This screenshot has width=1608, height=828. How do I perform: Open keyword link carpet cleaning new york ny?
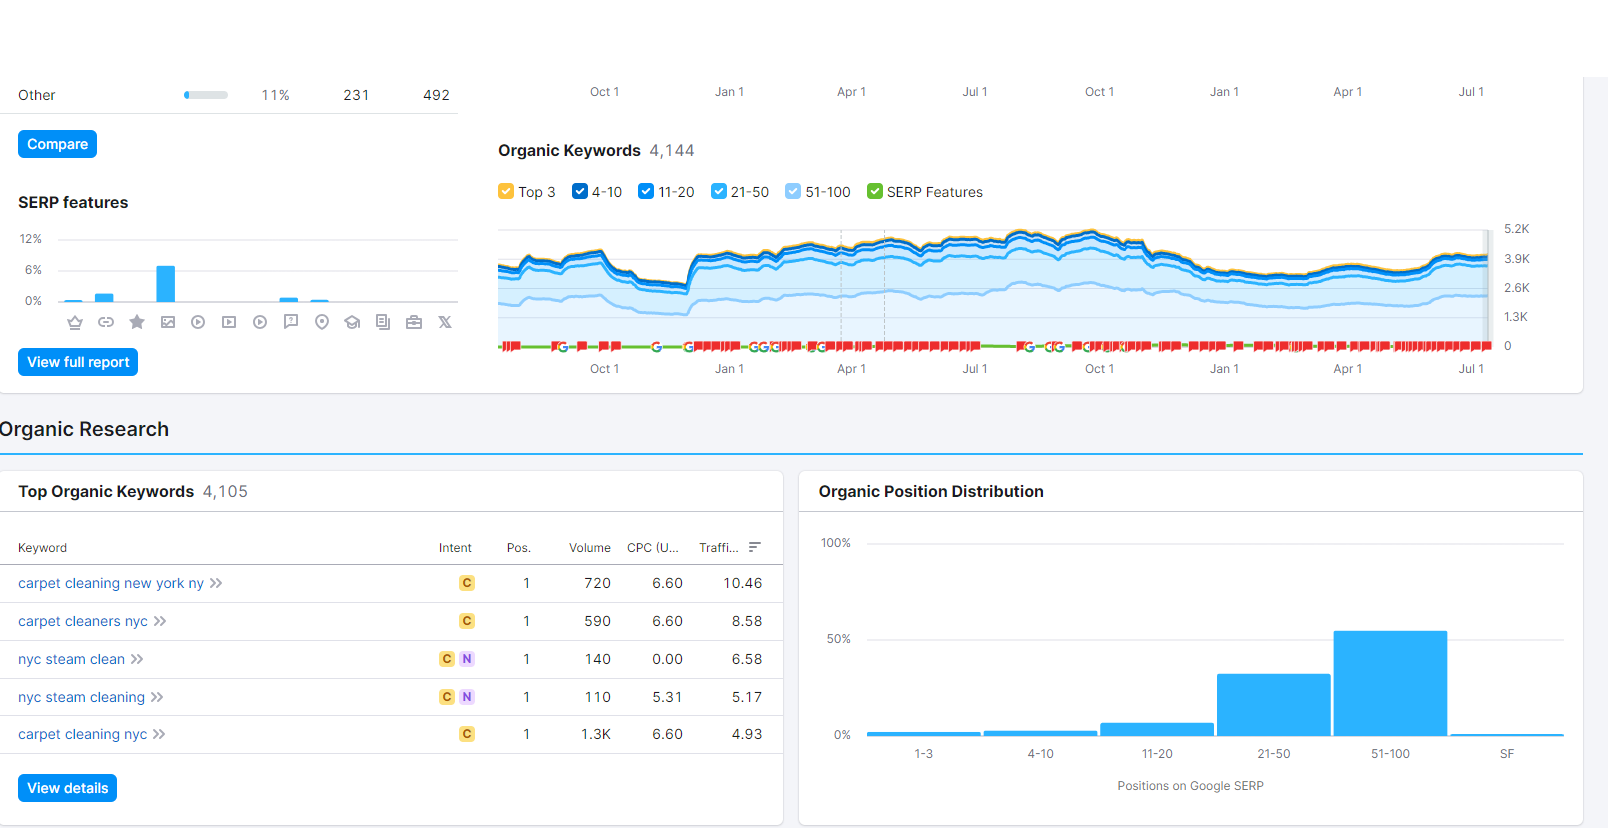(x=111, y=583)
